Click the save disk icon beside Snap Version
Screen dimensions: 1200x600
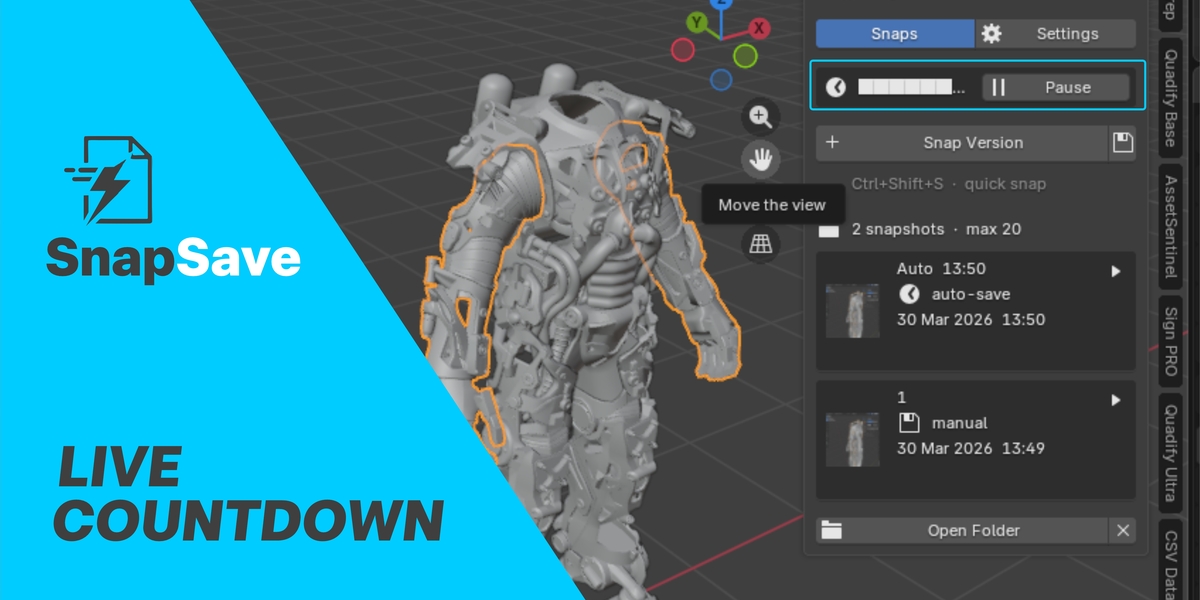(x=1123, y=143)
